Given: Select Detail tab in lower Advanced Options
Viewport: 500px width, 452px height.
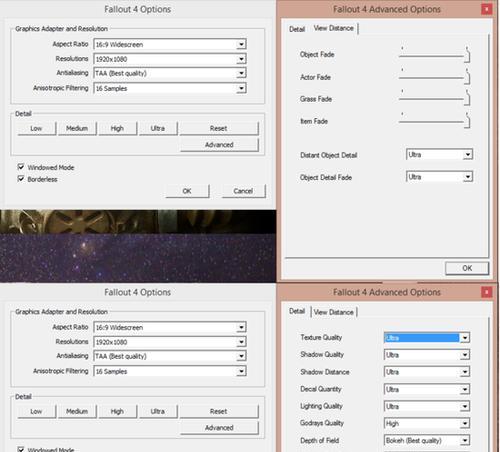Looking at the screenshot, I should [x=297, y=311].
